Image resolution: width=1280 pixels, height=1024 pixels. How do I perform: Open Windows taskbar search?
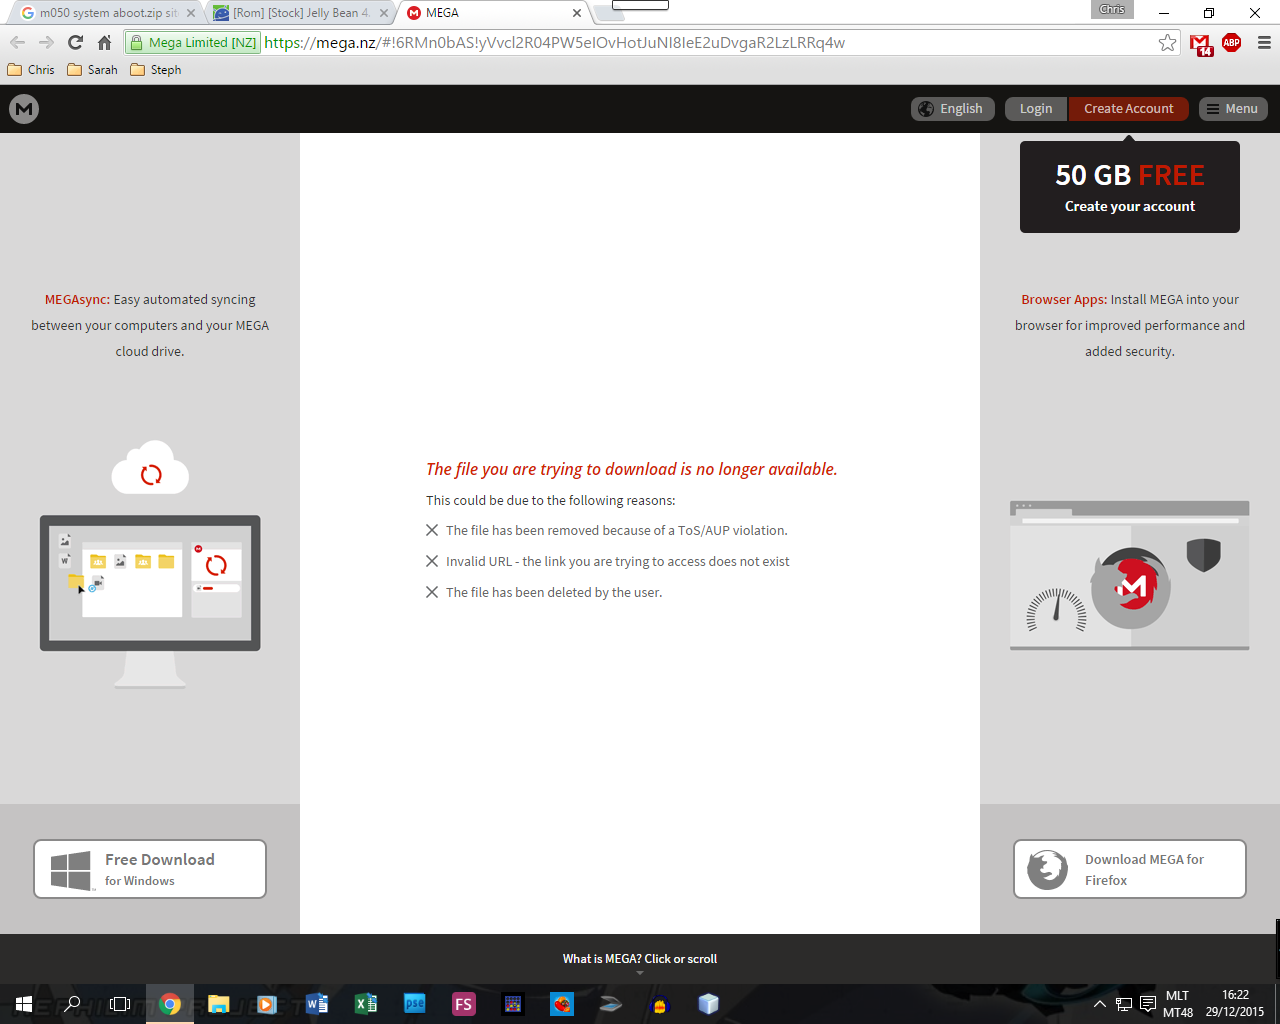pos(72,1004)
